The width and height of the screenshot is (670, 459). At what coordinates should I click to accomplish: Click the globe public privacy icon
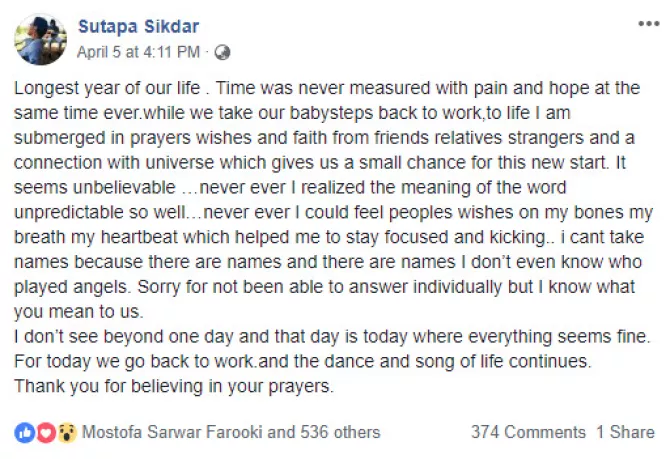(222, 50)
